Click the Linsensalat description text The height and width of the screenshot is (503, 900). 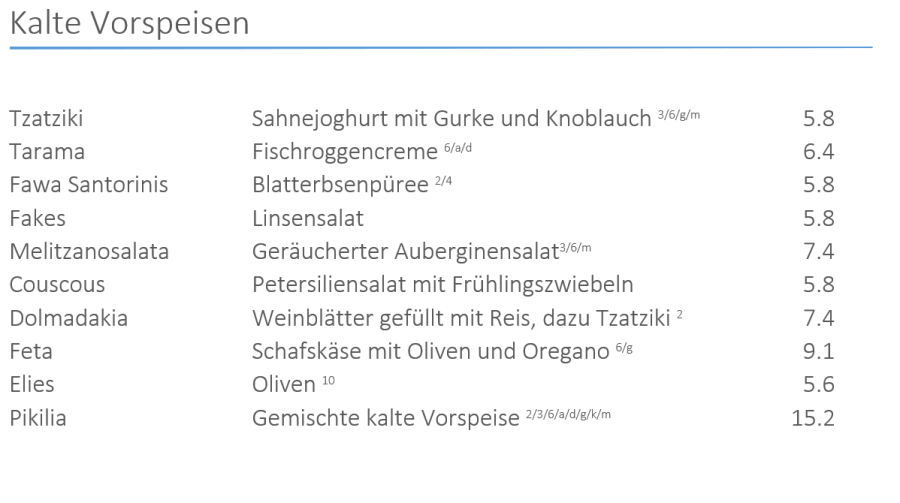(307, 218)
